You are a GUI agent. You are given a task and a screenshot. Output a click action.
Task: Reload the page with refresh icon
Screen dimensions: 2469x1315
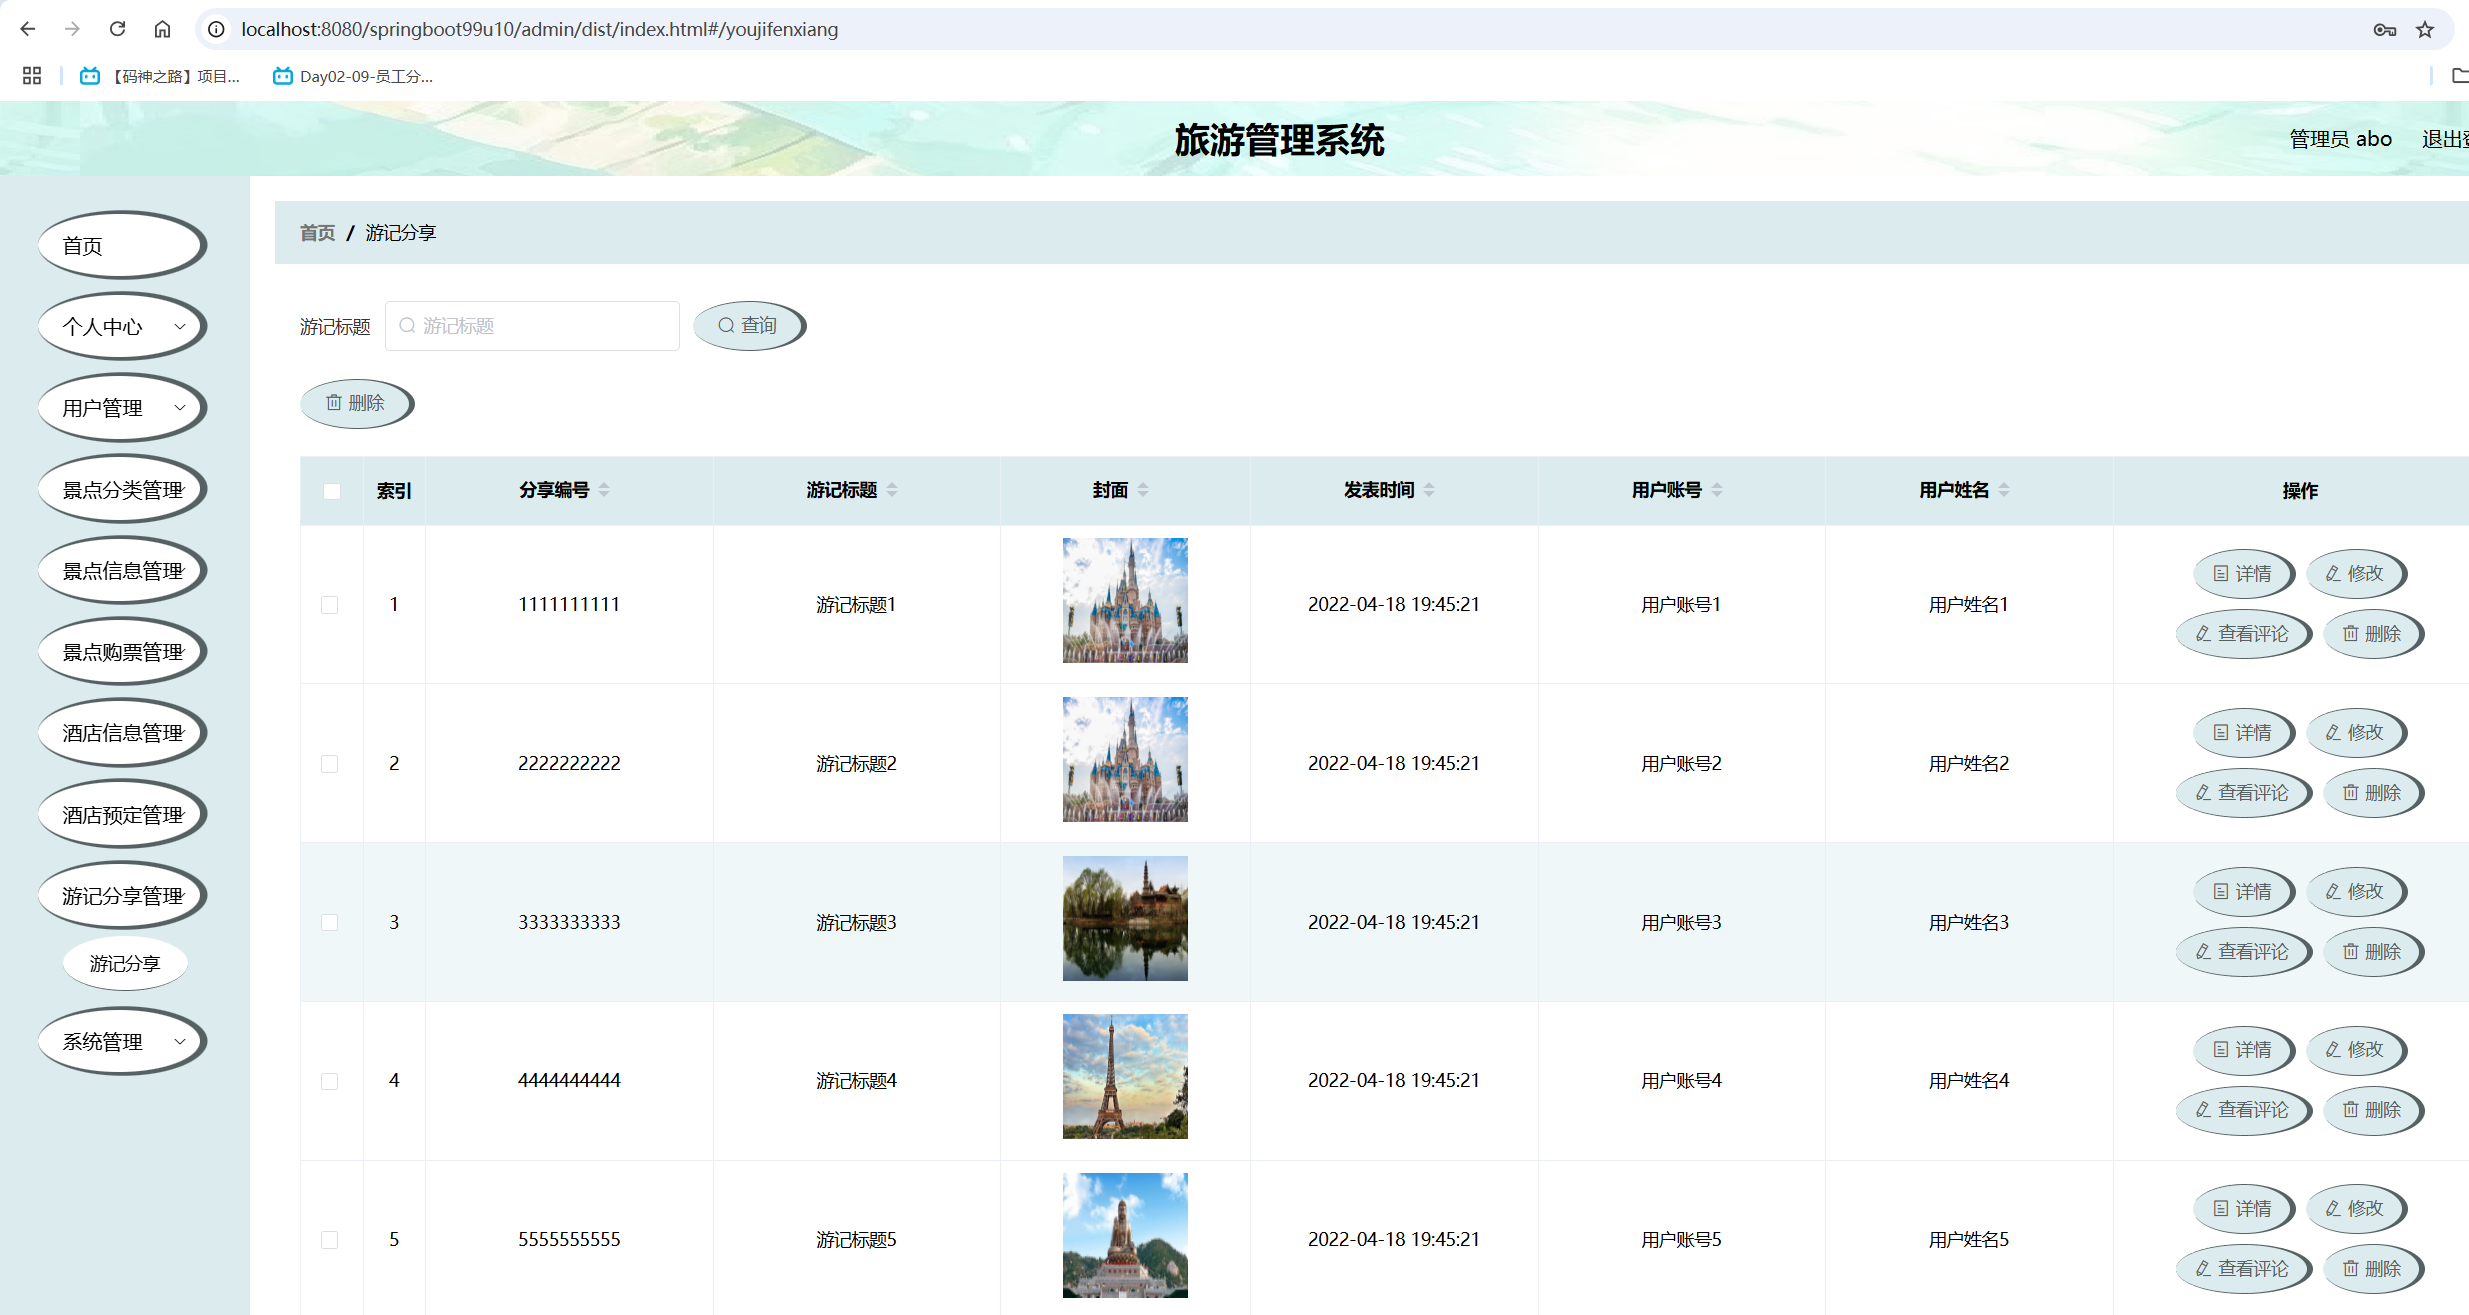coord(117,29)
